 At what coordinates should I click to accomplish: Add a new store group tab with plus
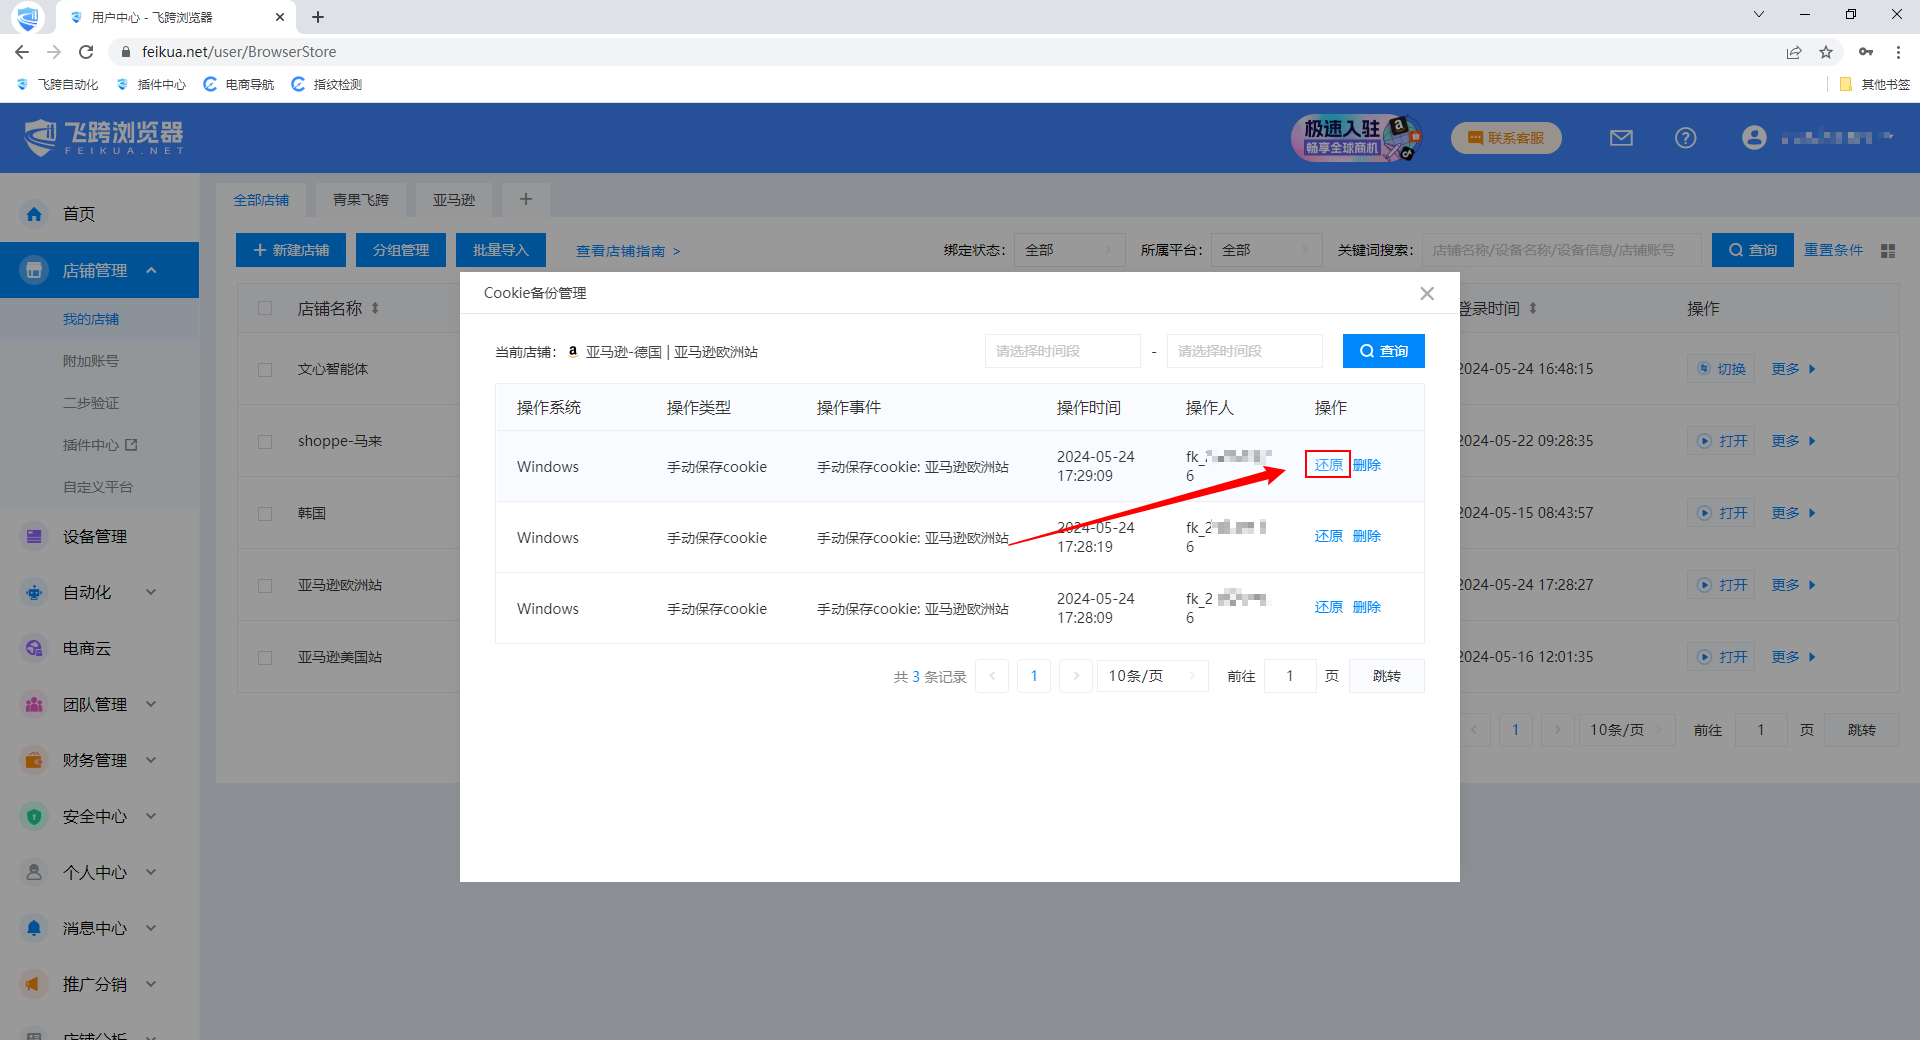(526, 200)
